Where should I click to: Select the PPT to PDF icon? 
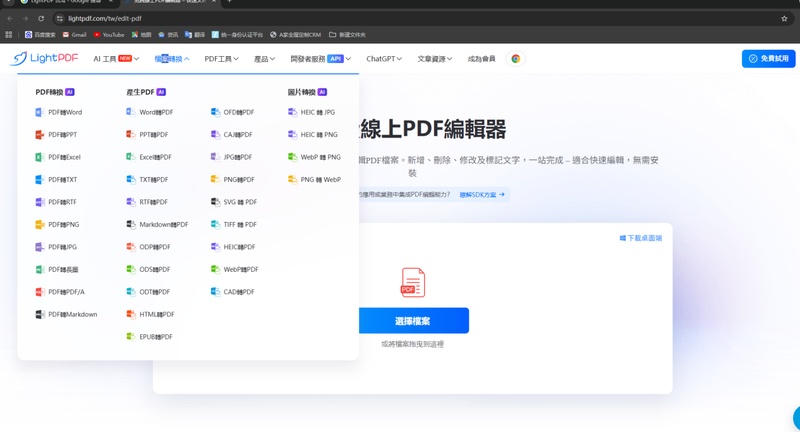tap(131, 135)
